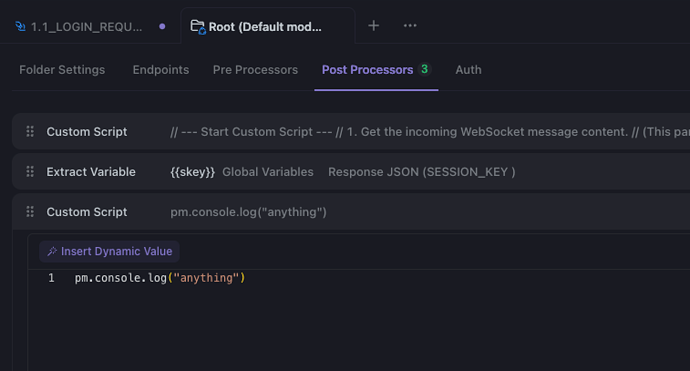This screenshot has width=690, height=371.
Task: Click the magic wand icon for dynamic value
Action: 52,251
